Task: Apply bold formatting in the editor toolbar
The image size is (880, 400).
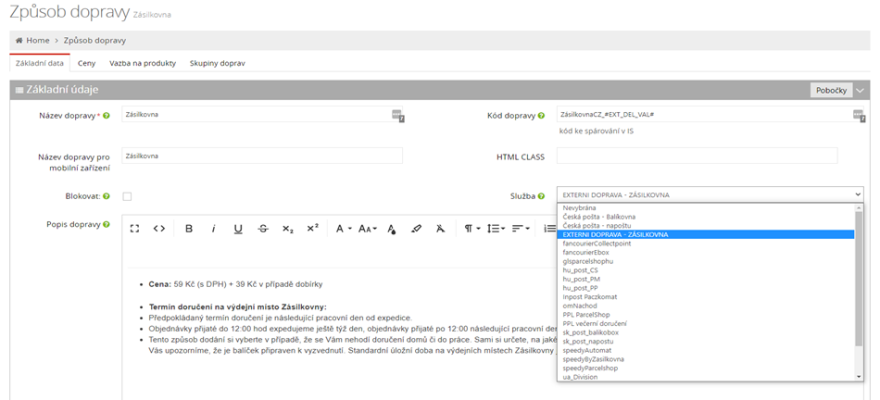Action: coord(189,228)
